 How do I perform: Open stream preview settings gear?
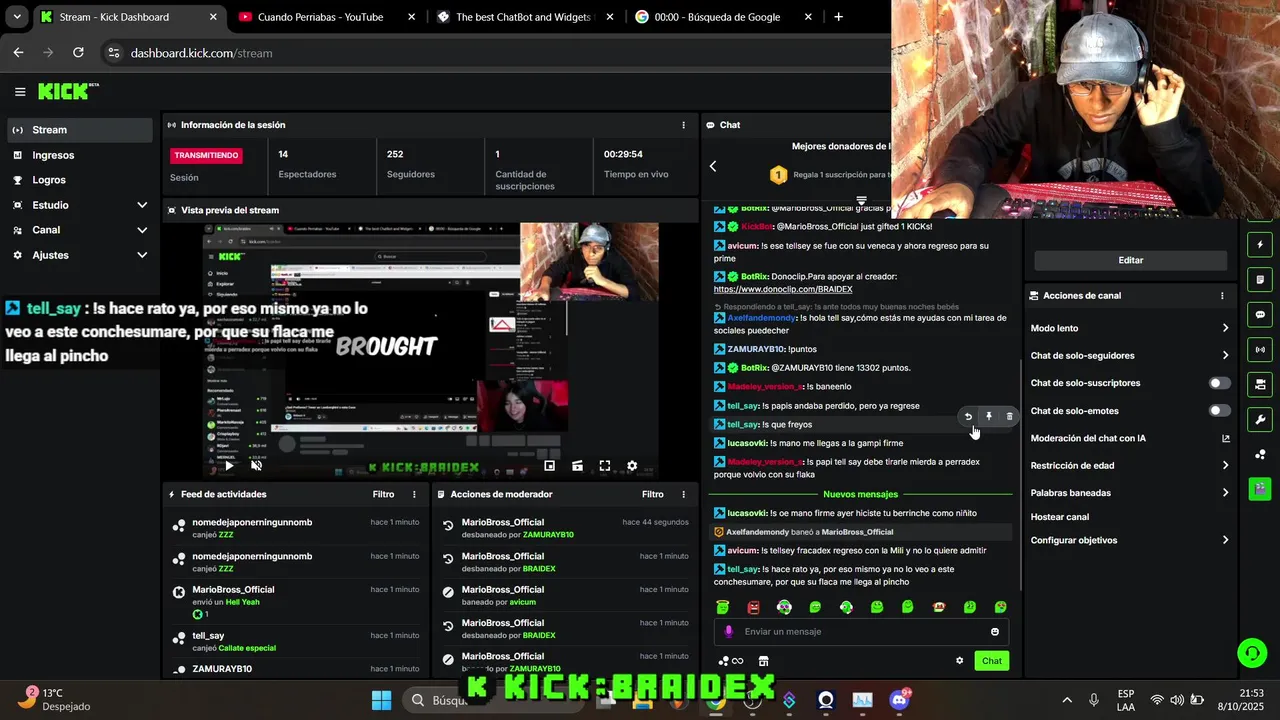632,466
